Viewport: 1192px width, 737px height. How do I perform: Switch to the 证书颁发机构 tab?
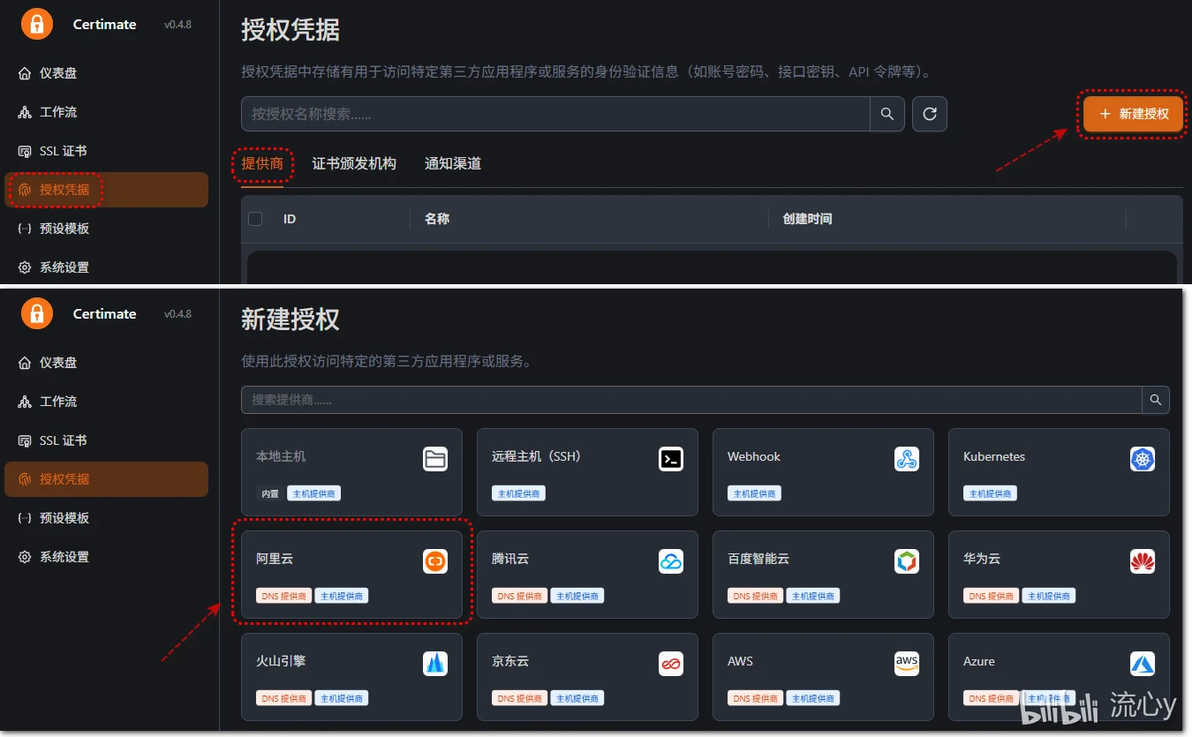tap(353, 164)
